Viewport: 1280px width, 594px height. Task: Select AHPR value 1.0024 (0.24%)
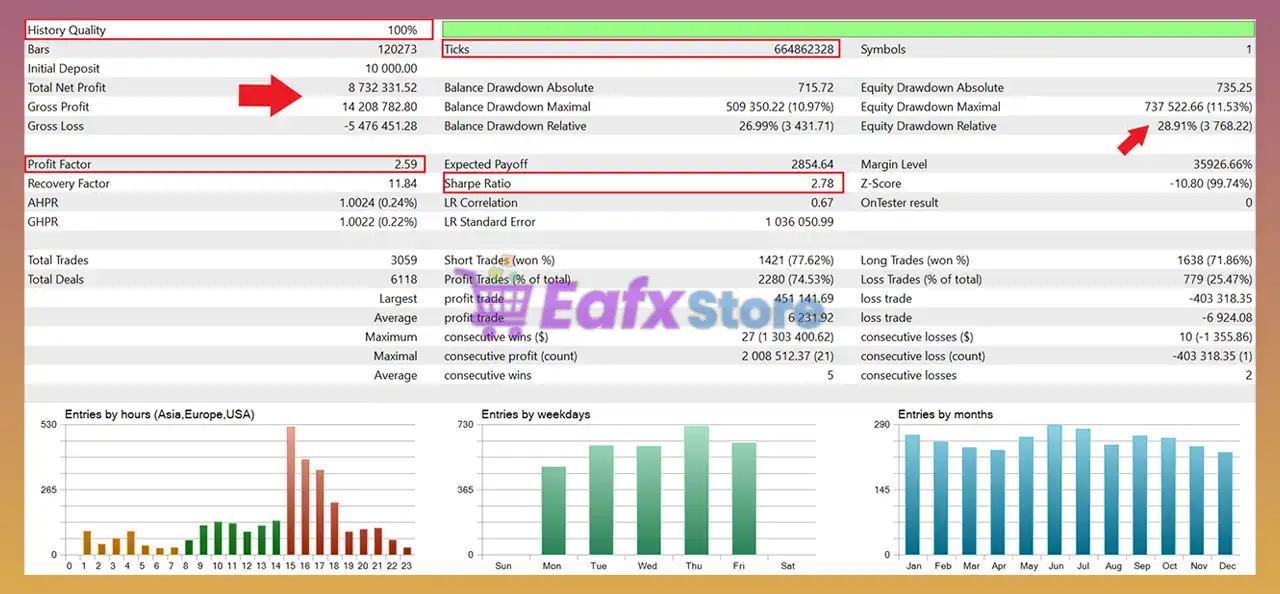pyautogui.click(x=378, y=203)
